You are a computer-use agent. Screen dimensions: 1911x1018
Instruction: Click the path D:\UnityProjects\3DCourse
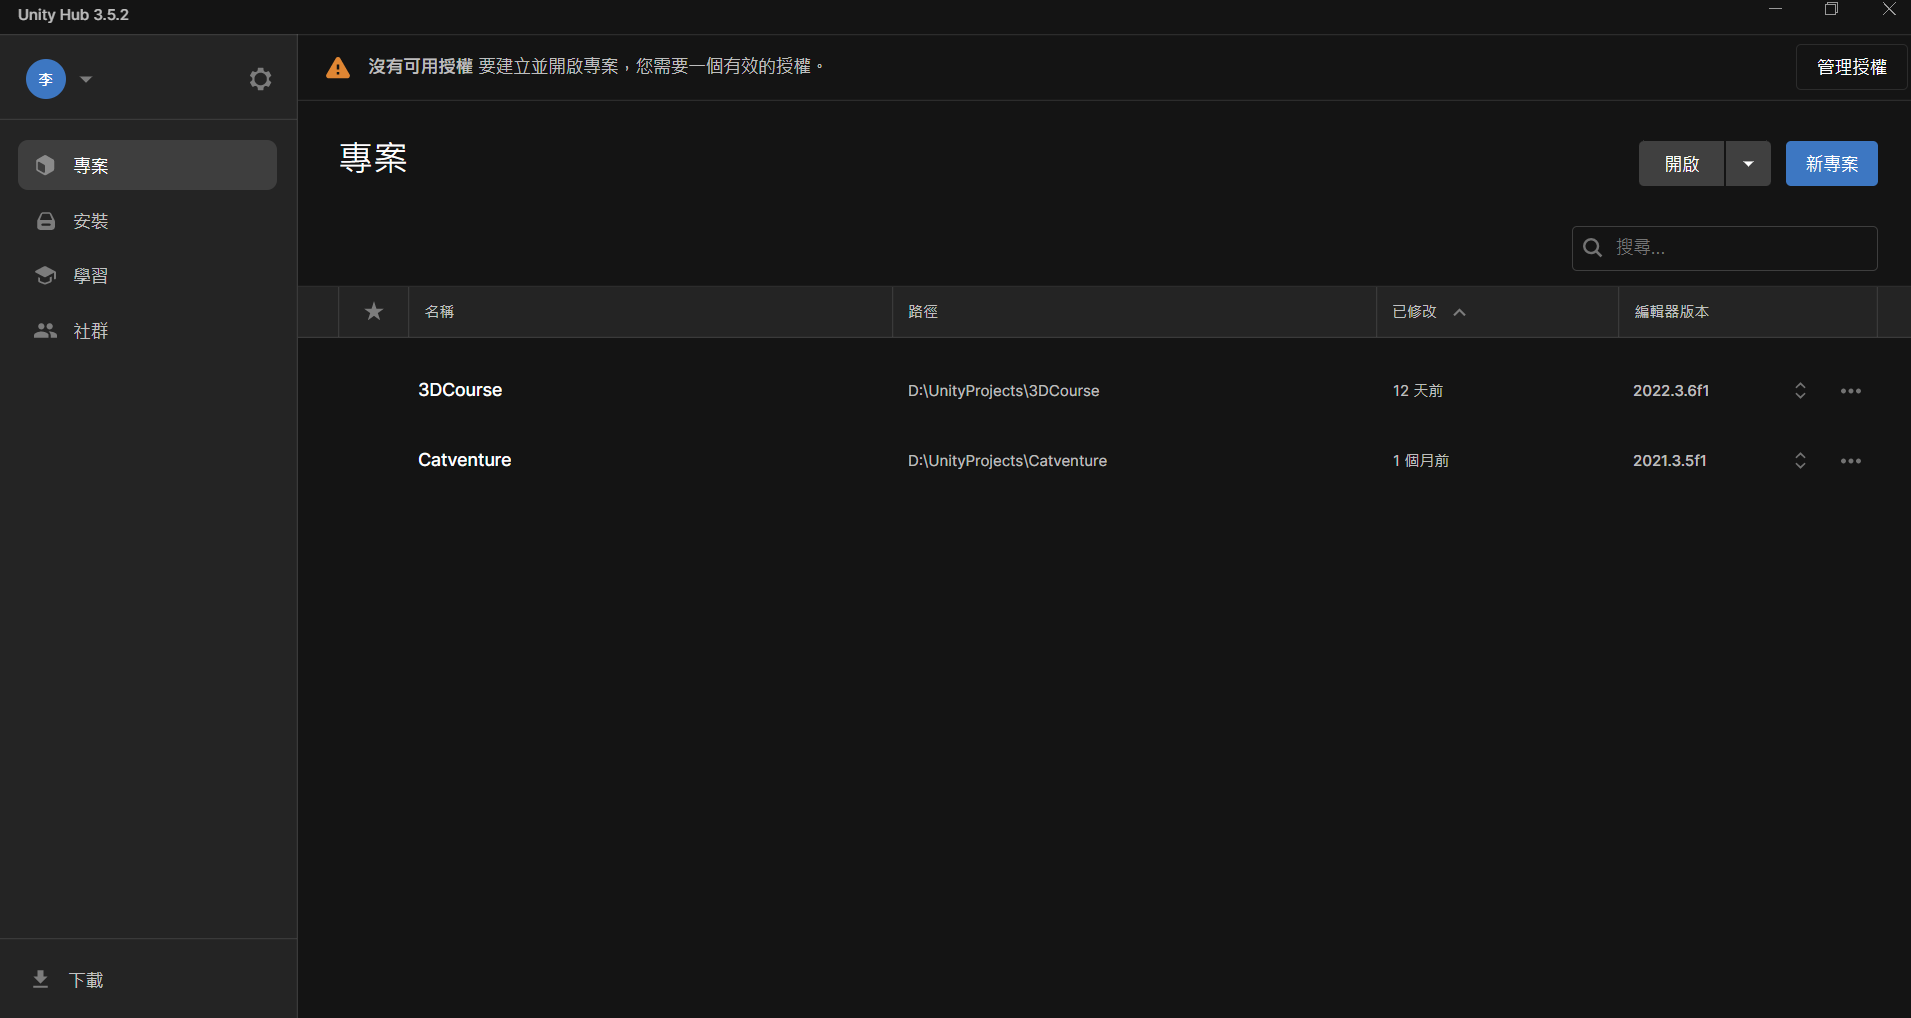1003,391
